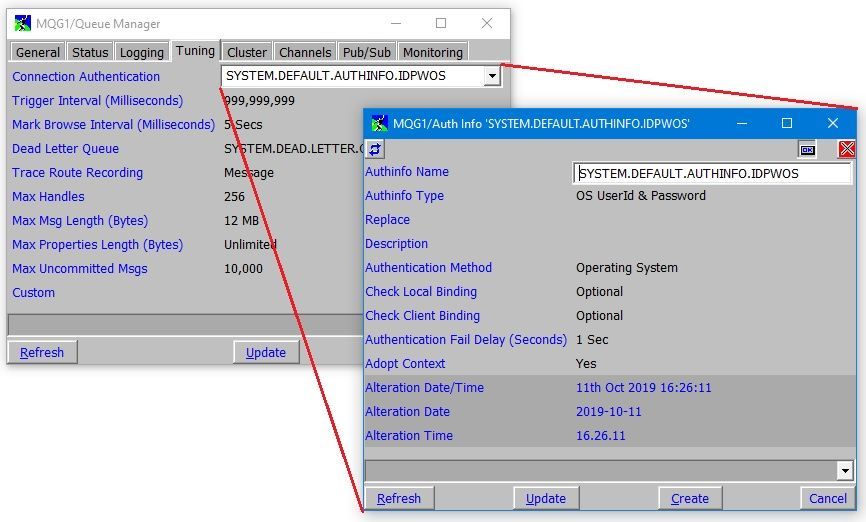Click Refresh button in Auth Info dialog
The image size is (866, 522).
coord(399,498)
